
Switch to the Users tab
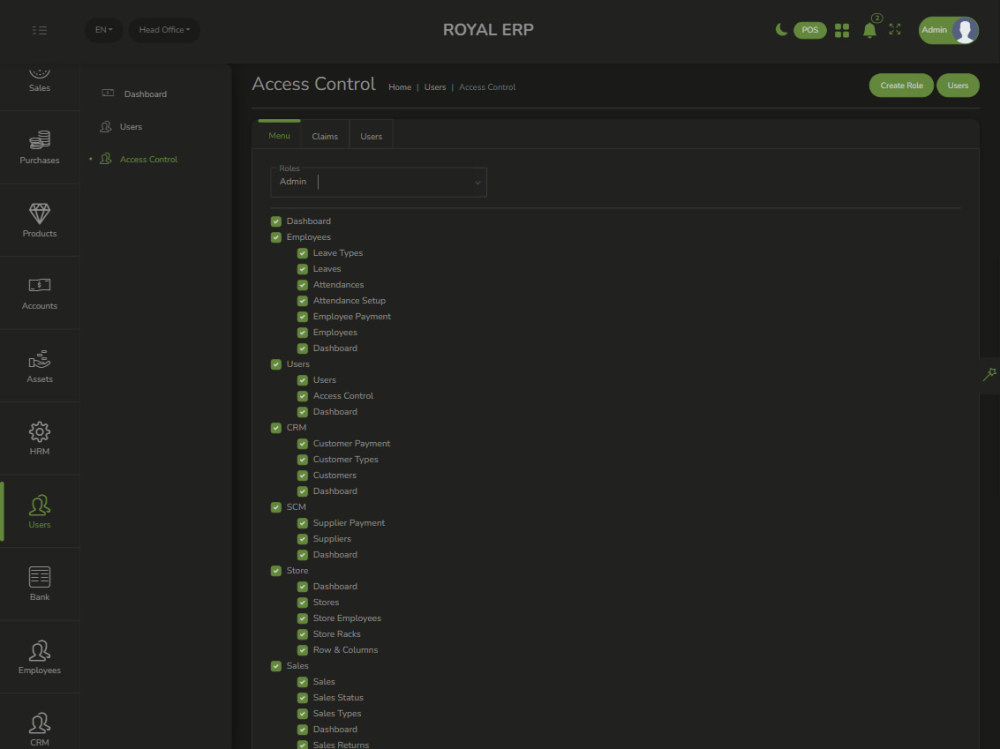click(371, 136)
